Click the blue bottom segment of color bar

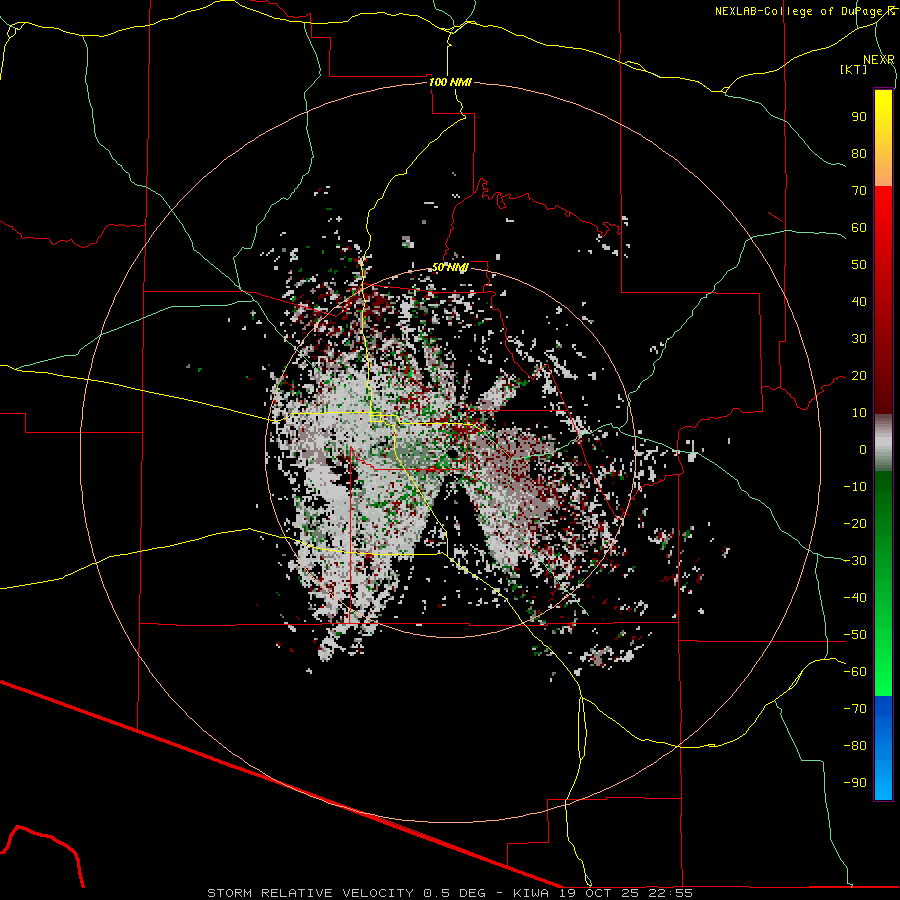883,748
